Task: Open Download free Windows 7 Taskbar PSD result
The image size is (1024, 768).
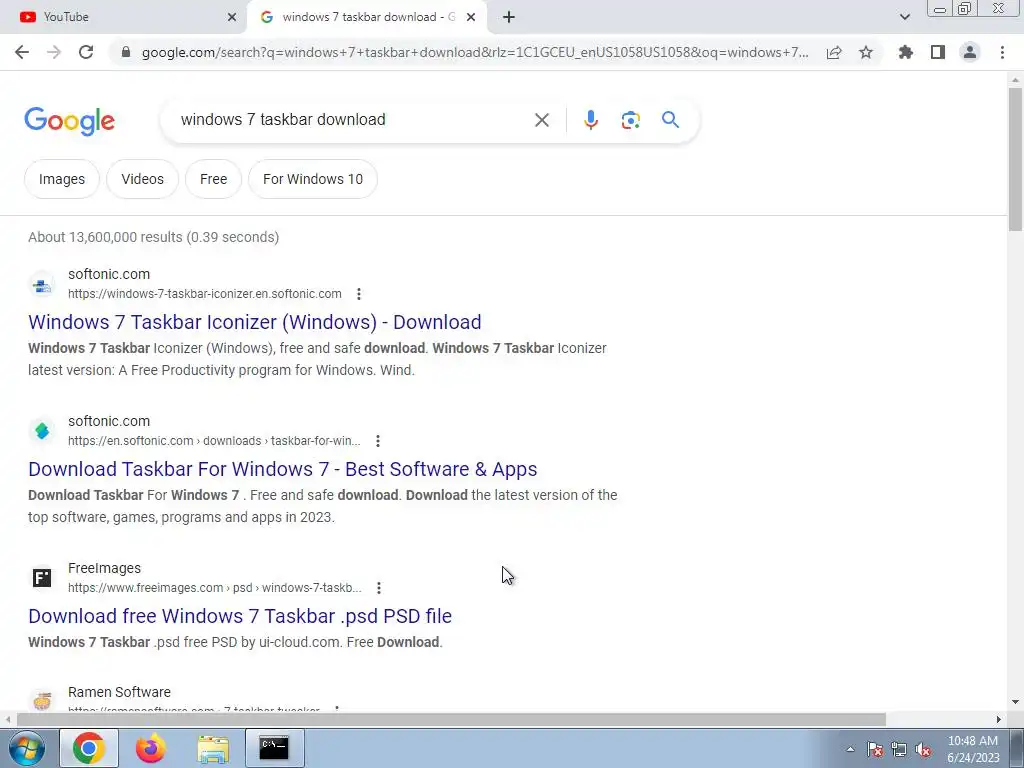Action: 240,616
